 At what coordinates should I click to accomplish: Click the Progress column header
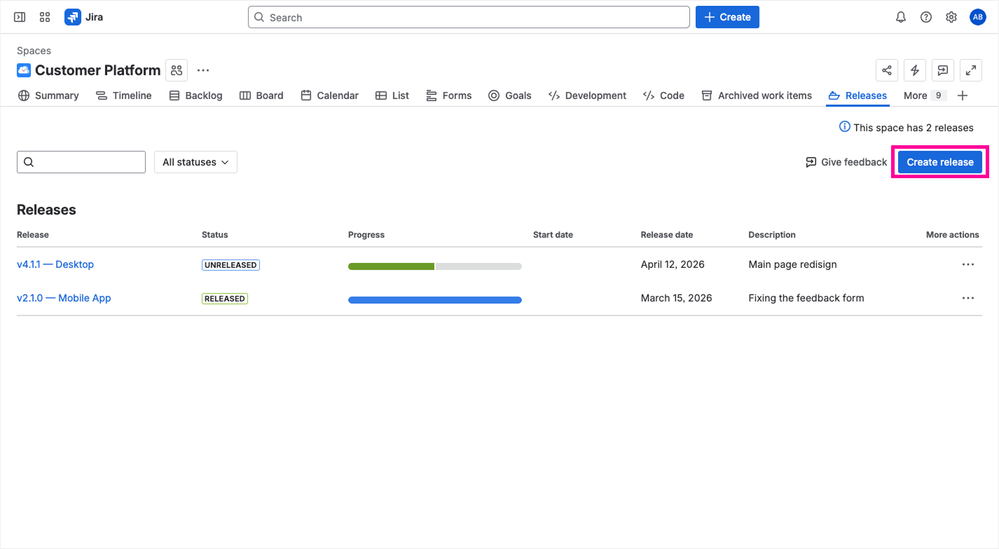pos(366,234)
